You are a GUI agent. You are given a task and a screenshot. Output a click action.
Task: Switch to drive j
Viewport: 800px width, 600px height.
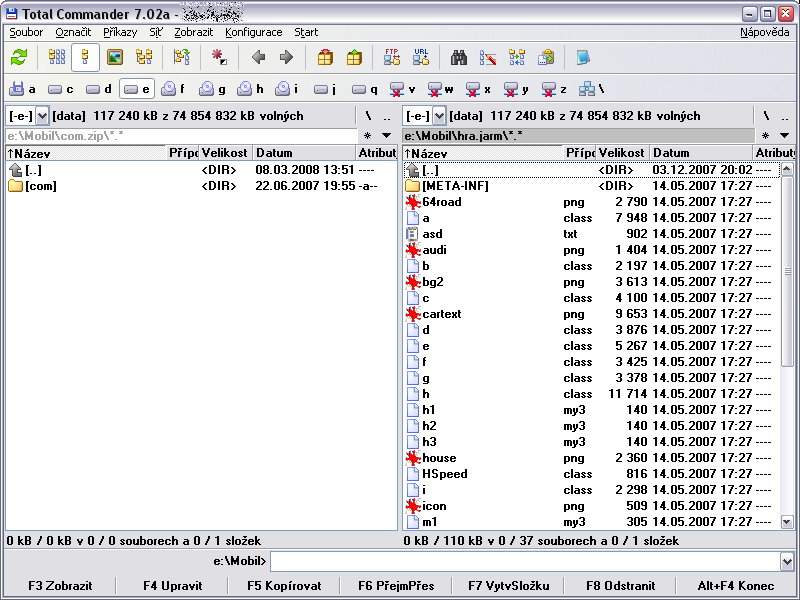click(325, 89)
